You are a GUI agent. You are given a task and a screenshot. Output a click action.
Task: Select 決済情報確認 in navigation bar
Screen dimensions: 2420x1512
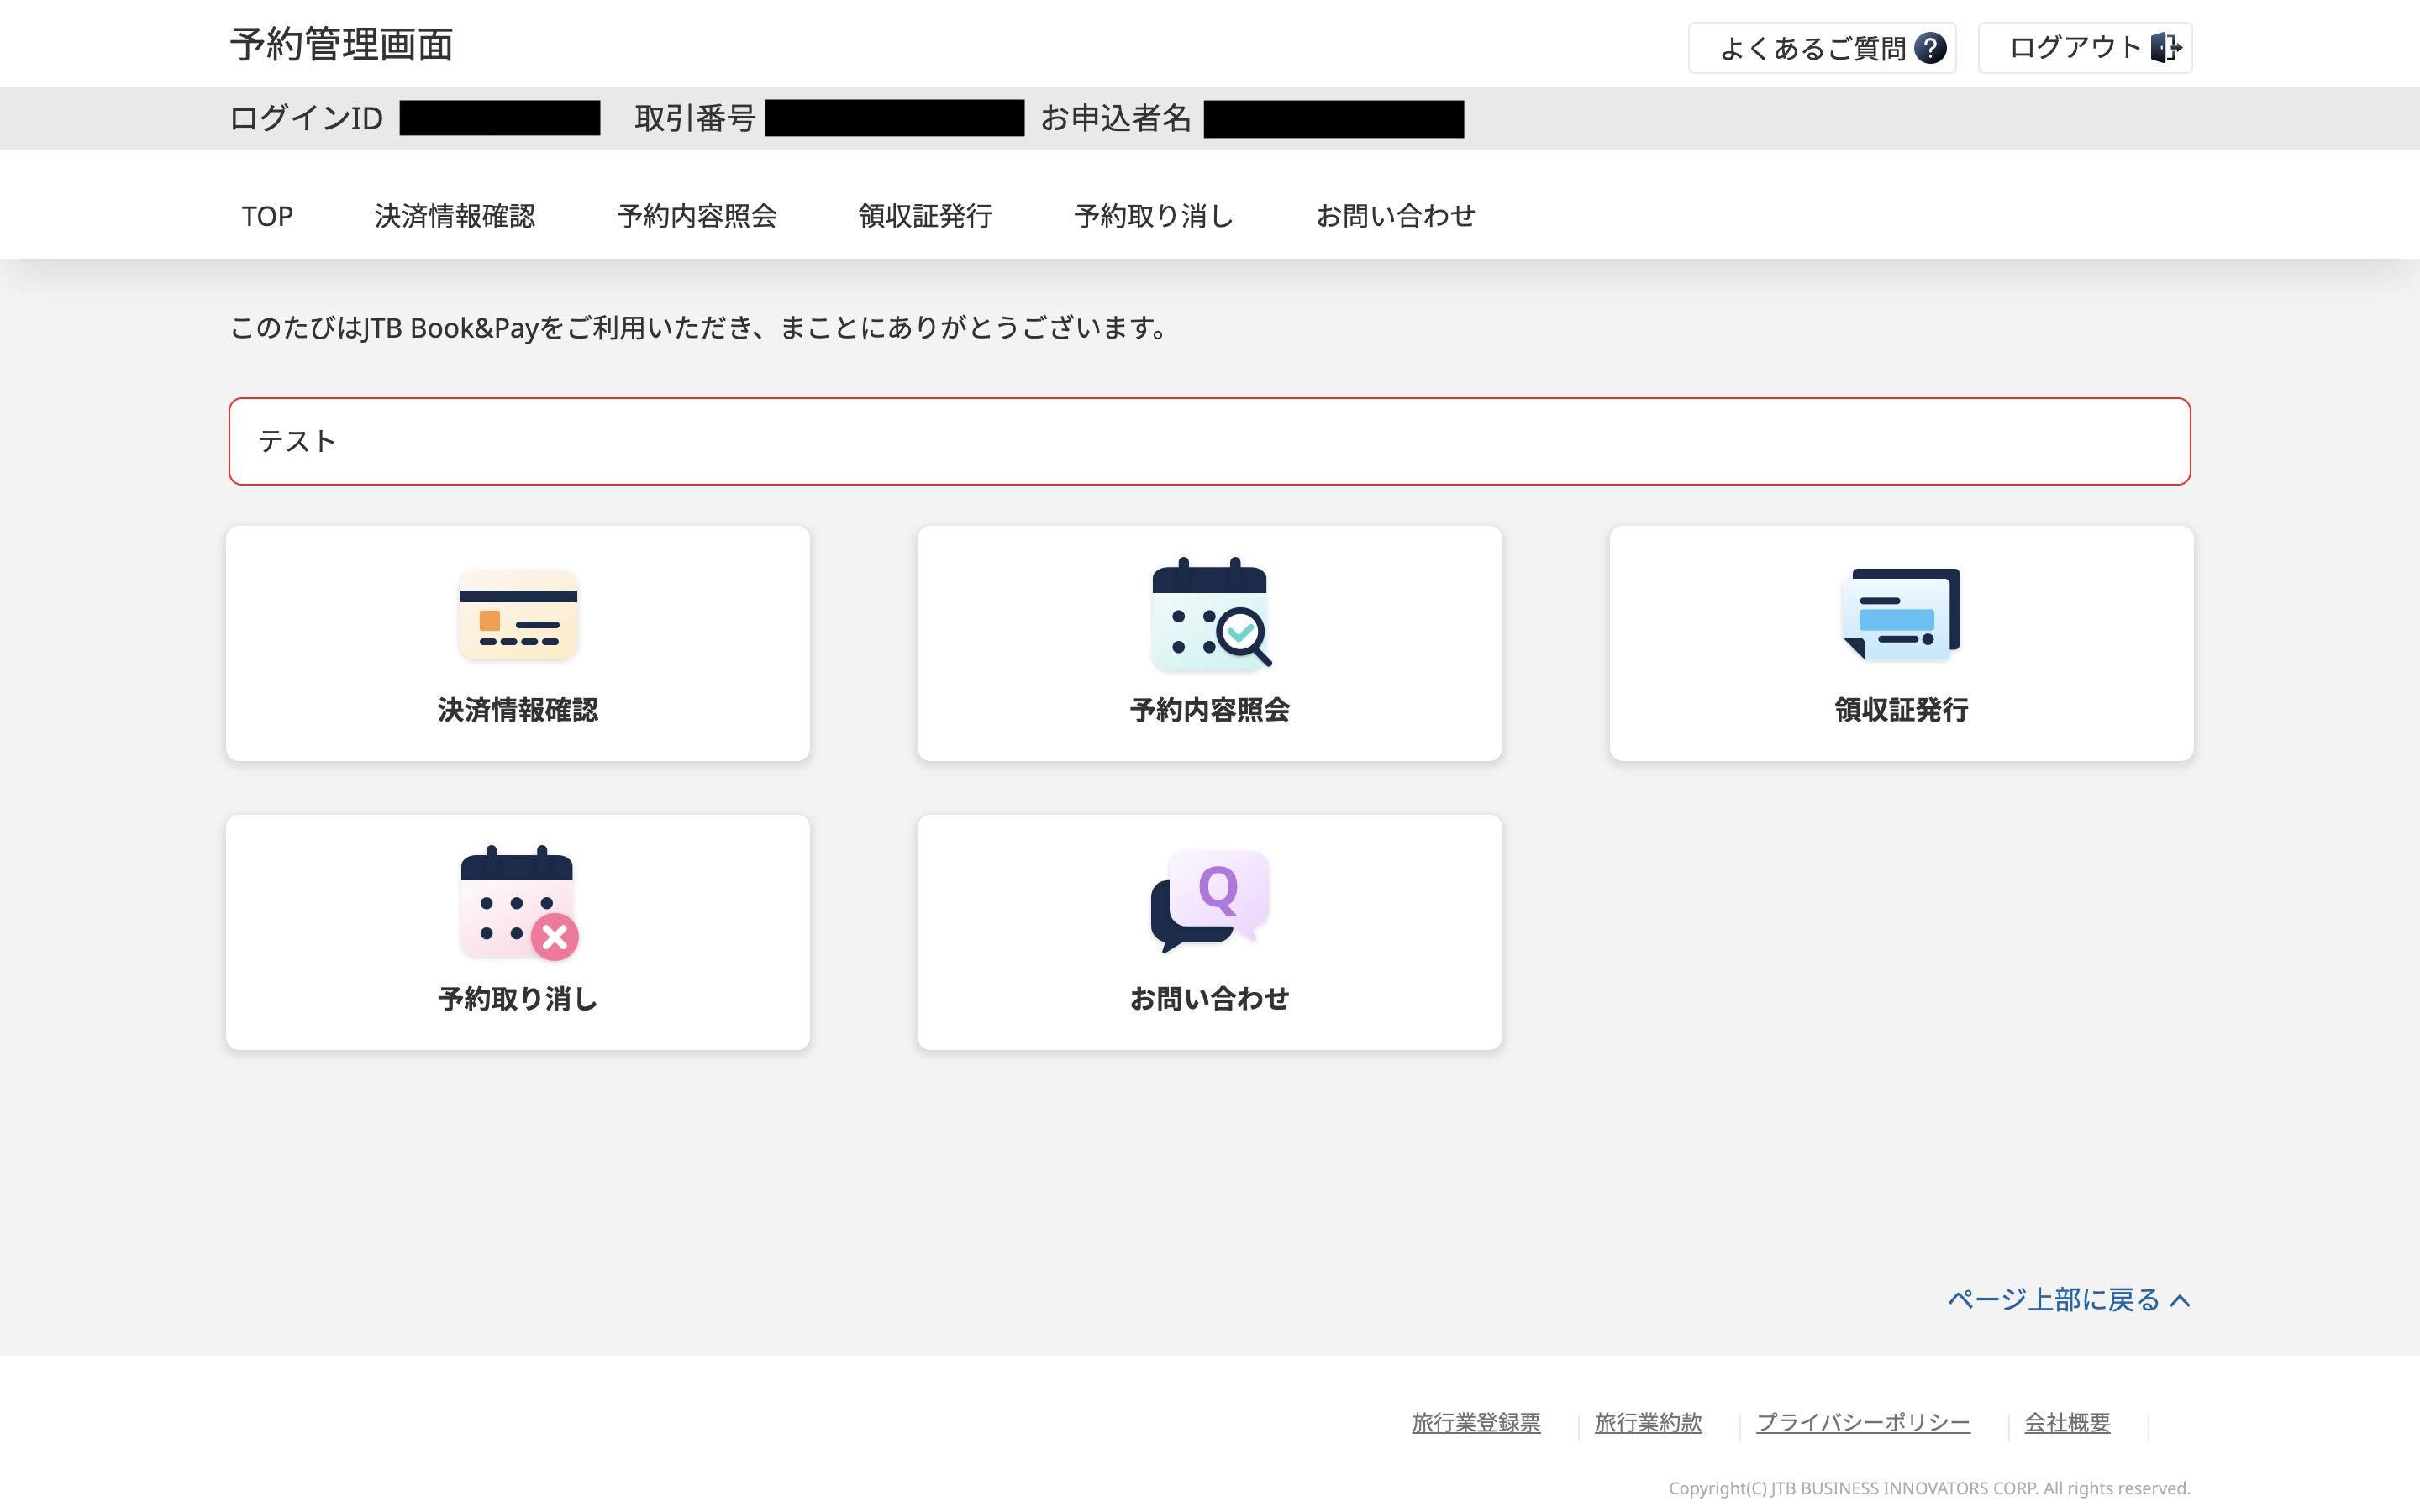coord(455,216)
